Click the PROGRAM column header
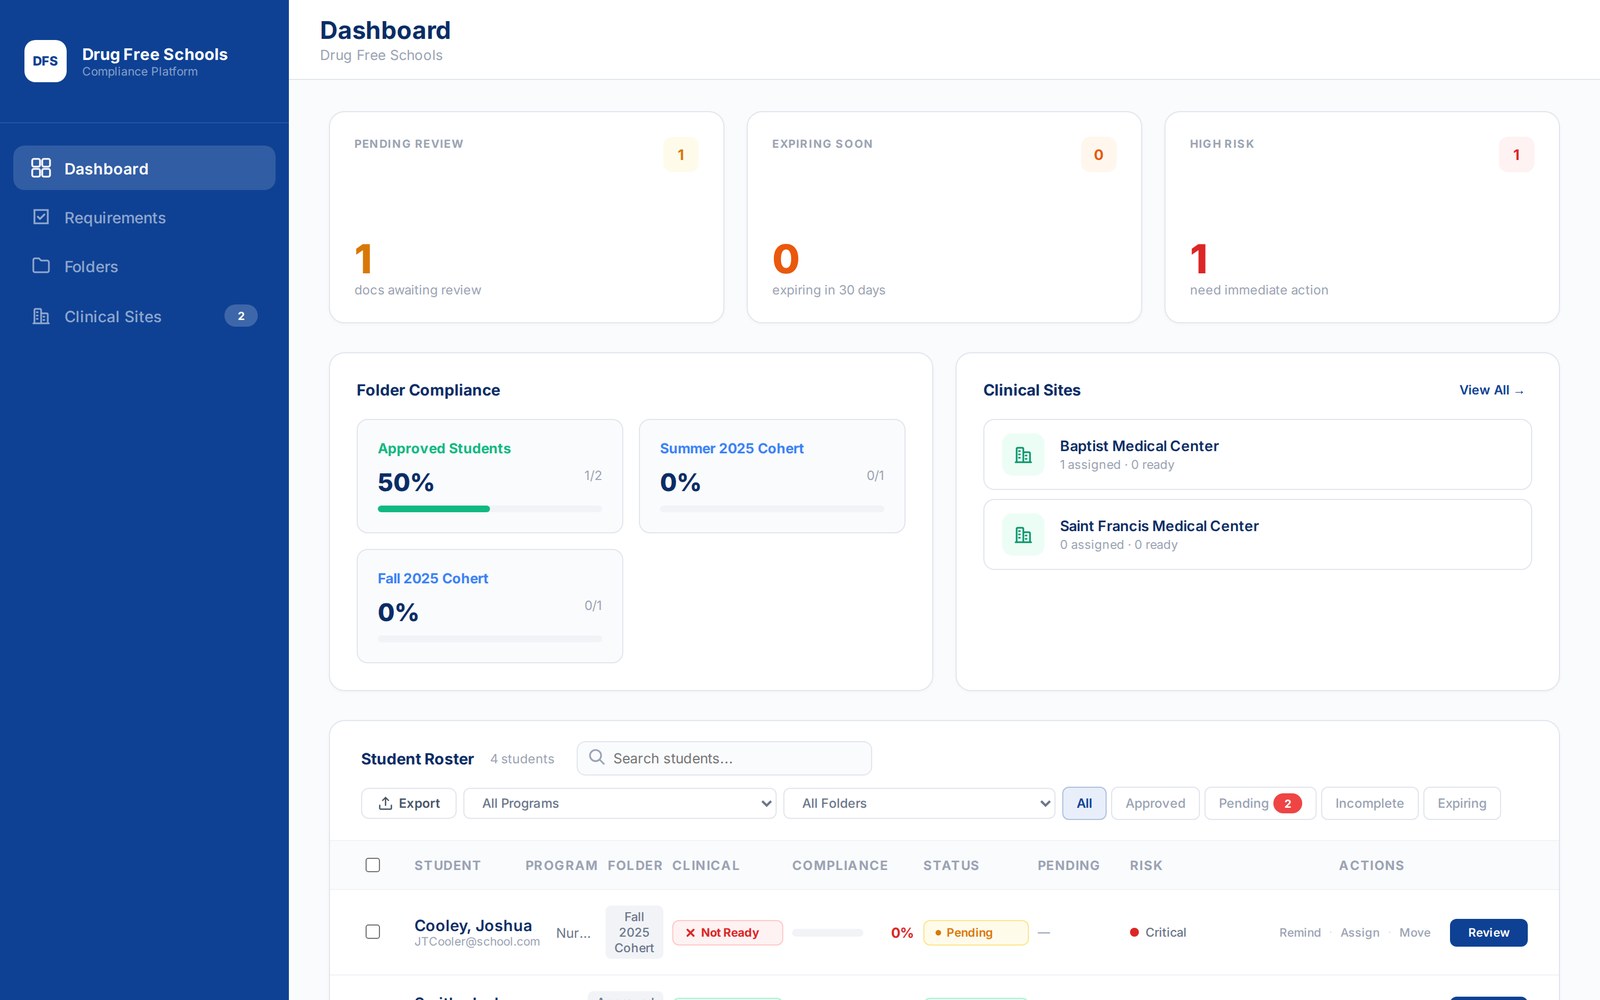 pyautogui.click(x=561, y=865)
